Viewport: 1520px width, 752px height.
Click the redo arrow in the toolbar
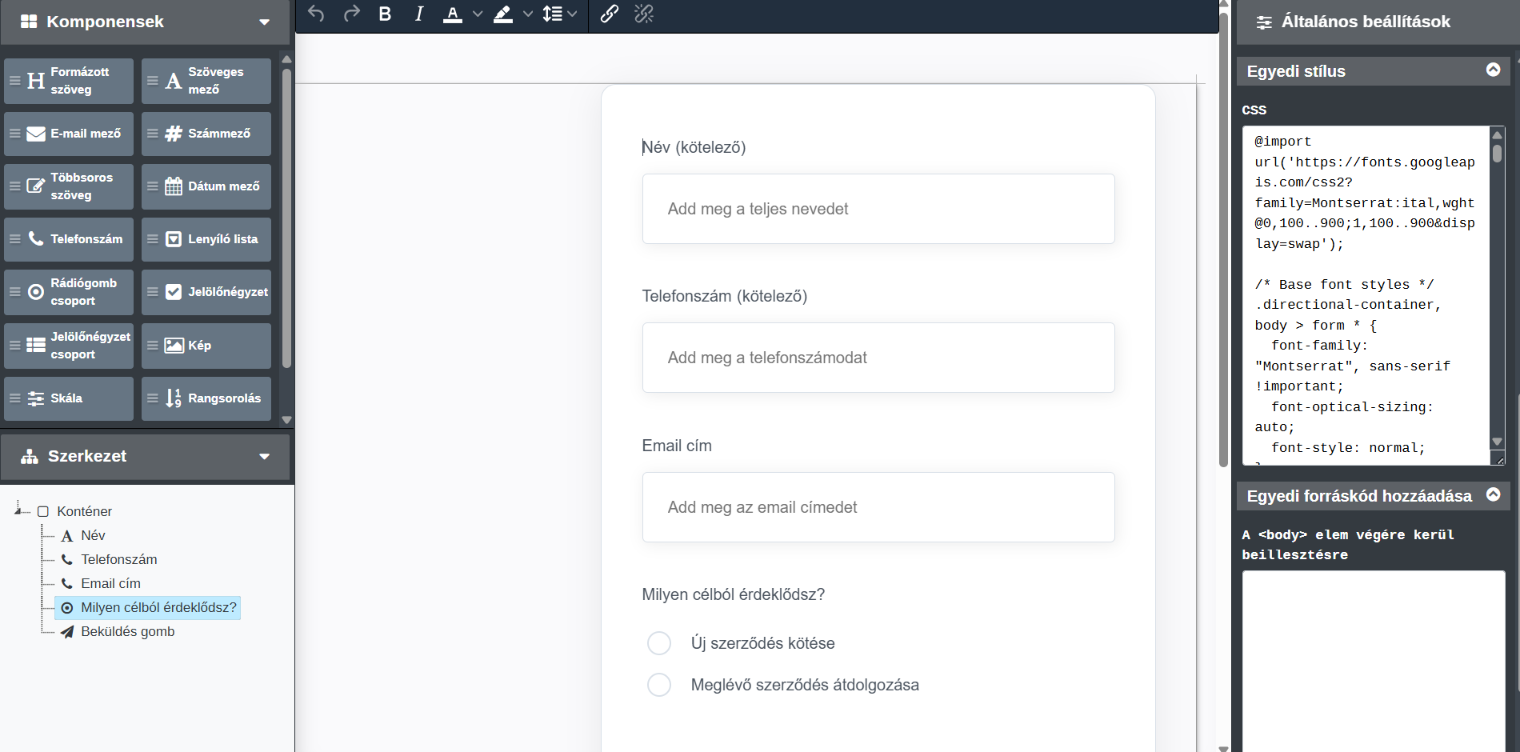(x=351, y=14)
